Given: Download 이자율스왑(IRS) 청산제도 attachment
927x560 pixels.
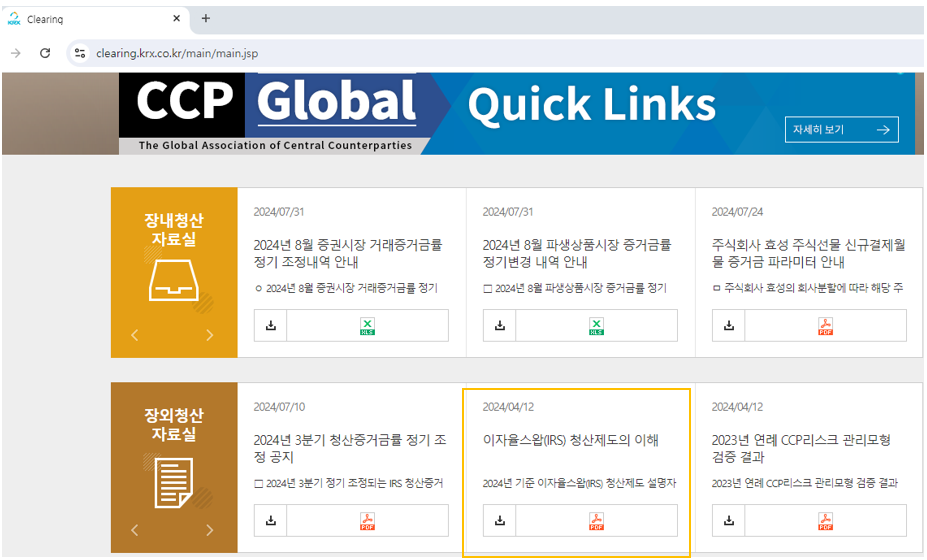Looking at the screenshot, I should coord(500,520).
